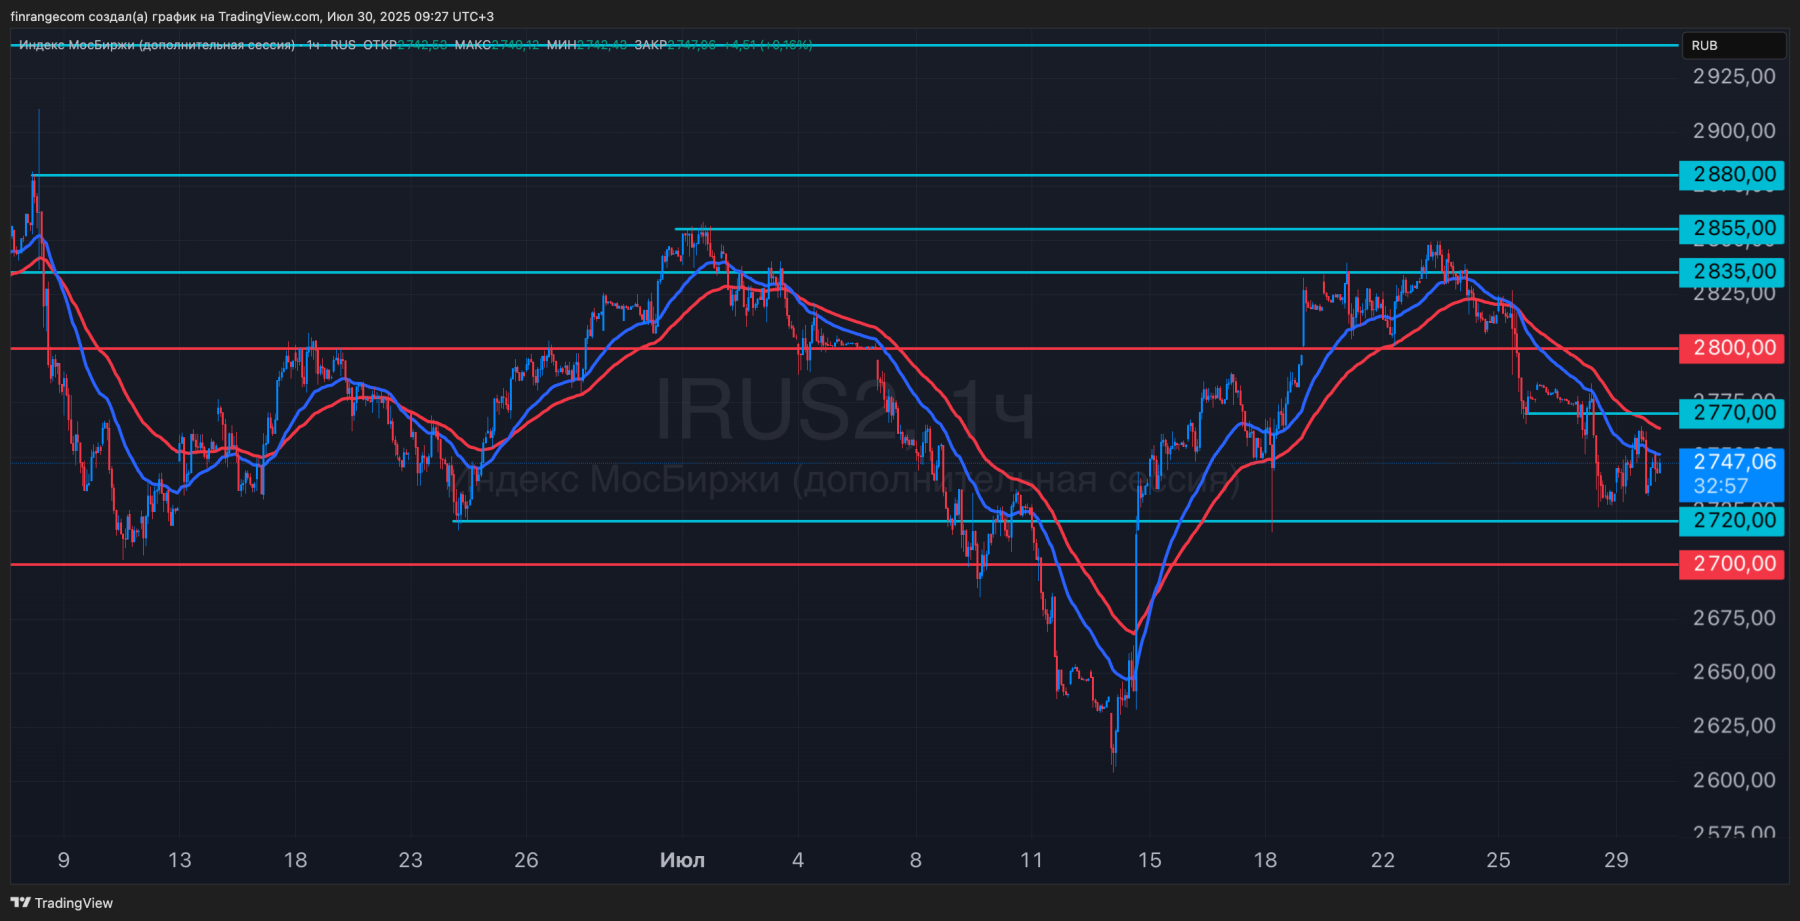The height and width of the screenshot is (921, 1800).
Task: Select the 2880,00 cyan price label
Action: [1732, 175]
